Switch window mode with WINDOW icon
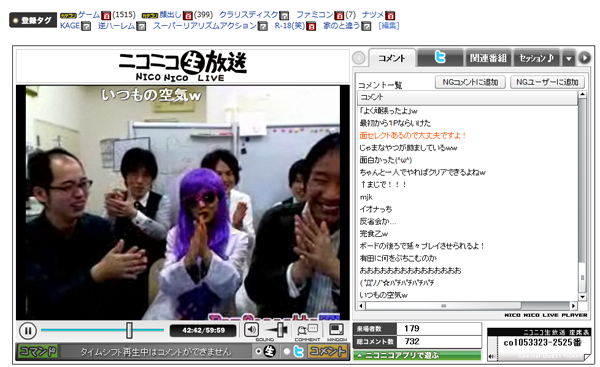The height and width of the screenshot is (367, 600). tap(336, 329)
